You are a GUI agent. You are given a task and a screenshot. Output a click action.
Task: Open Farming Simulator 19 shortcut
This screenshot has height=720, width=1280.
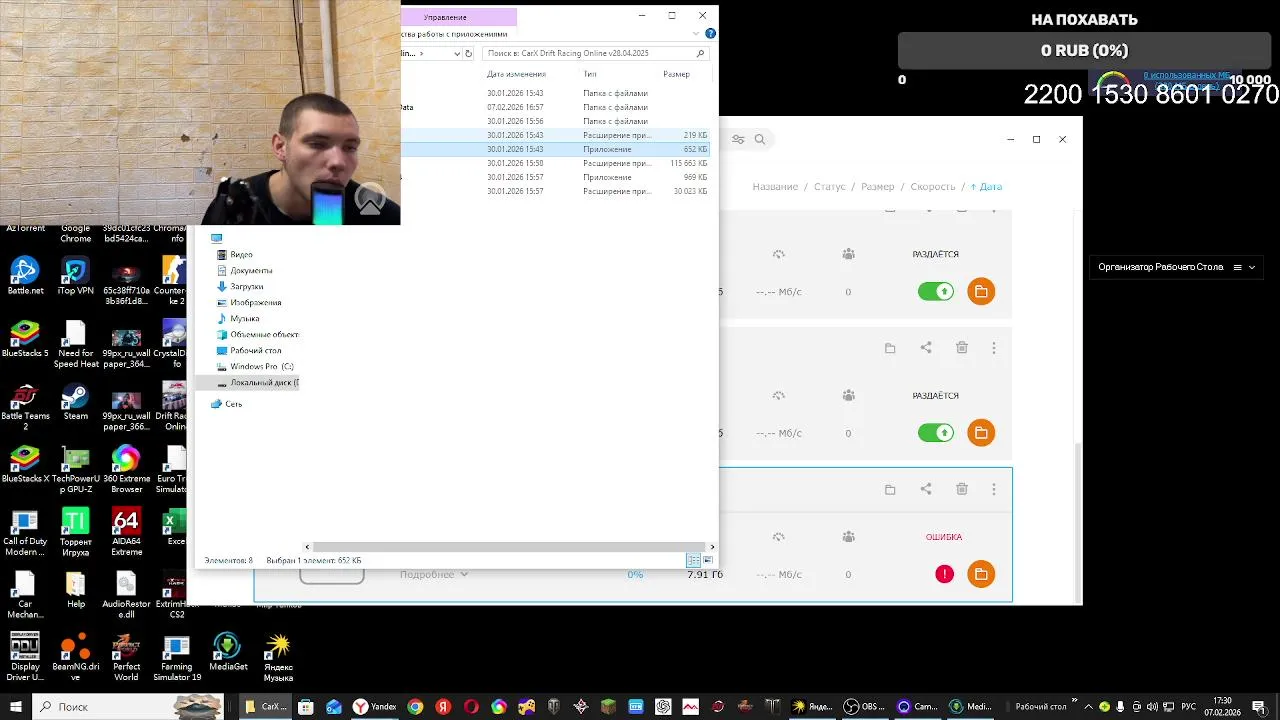pyautogui.click(x=176, y=657)
